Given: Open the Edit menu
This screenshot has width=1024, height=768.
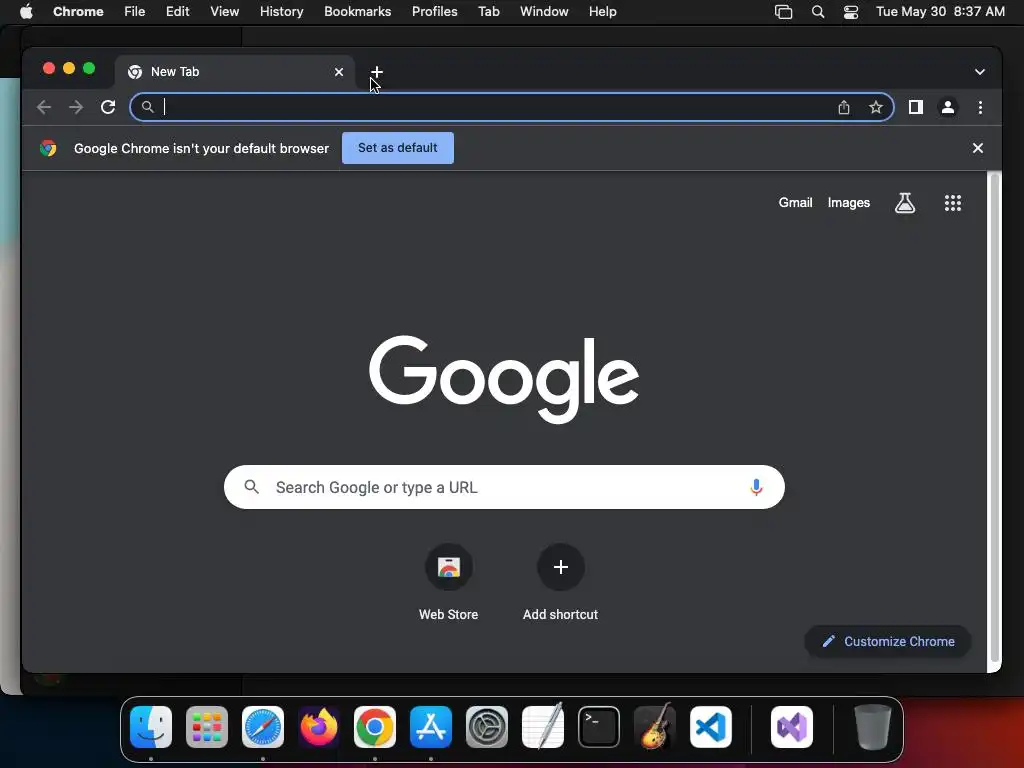Looking at the screenshot, I should point(178,12).
